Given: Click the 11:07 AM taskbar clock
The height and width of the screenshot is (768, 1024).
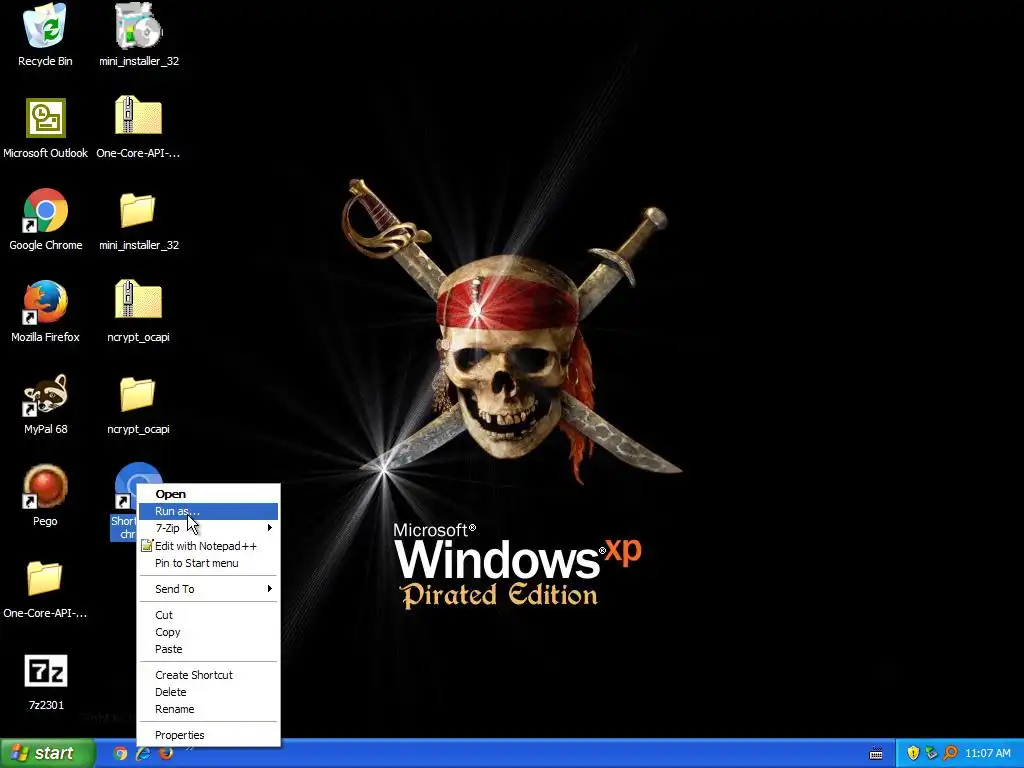Looking at the screenshot, I should coord(987,754).
